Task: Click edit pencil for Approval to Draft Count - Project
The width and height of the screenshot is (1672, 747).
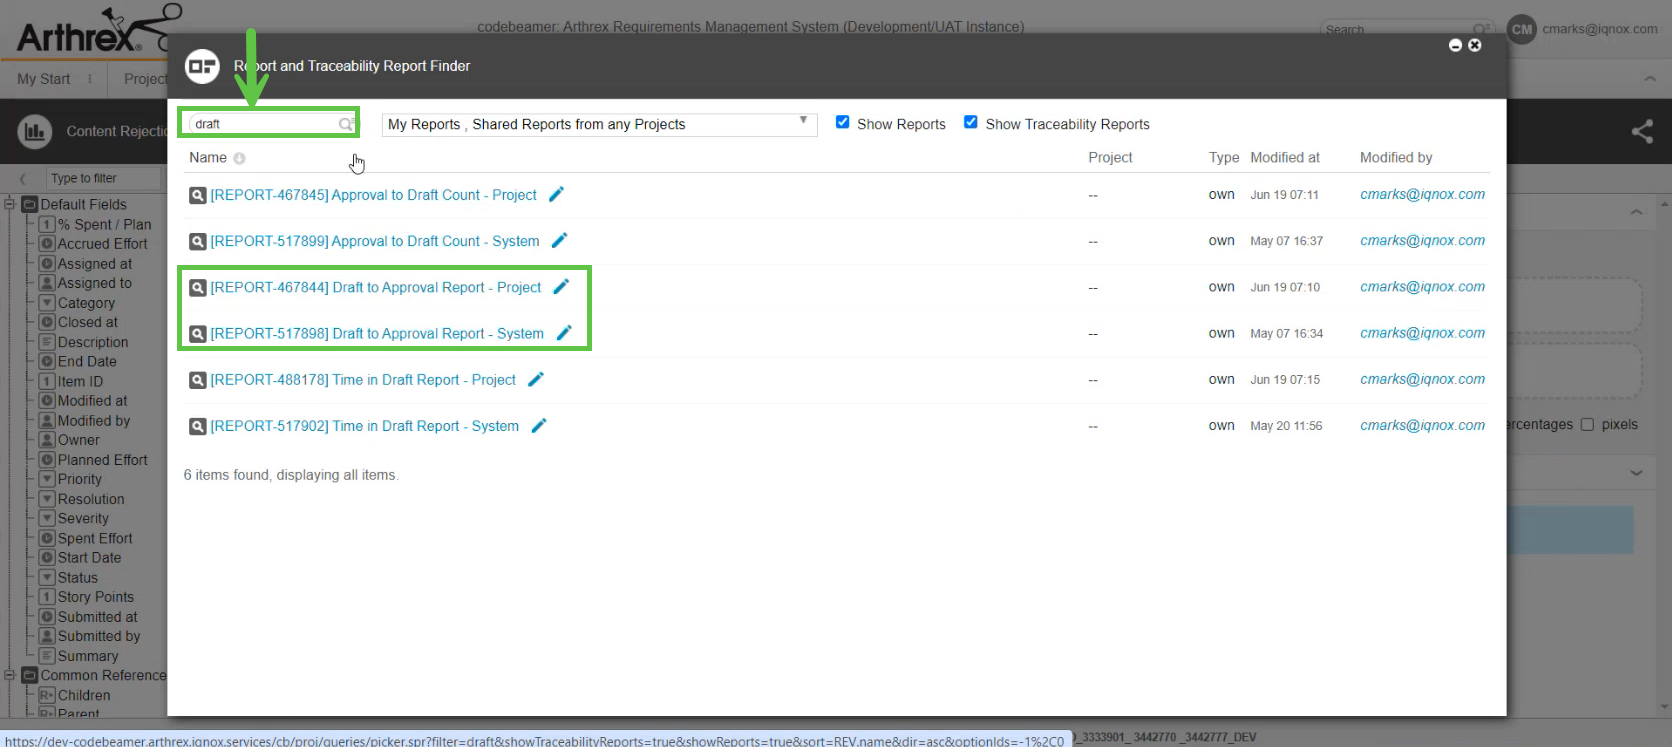Action: click(557, 194)
